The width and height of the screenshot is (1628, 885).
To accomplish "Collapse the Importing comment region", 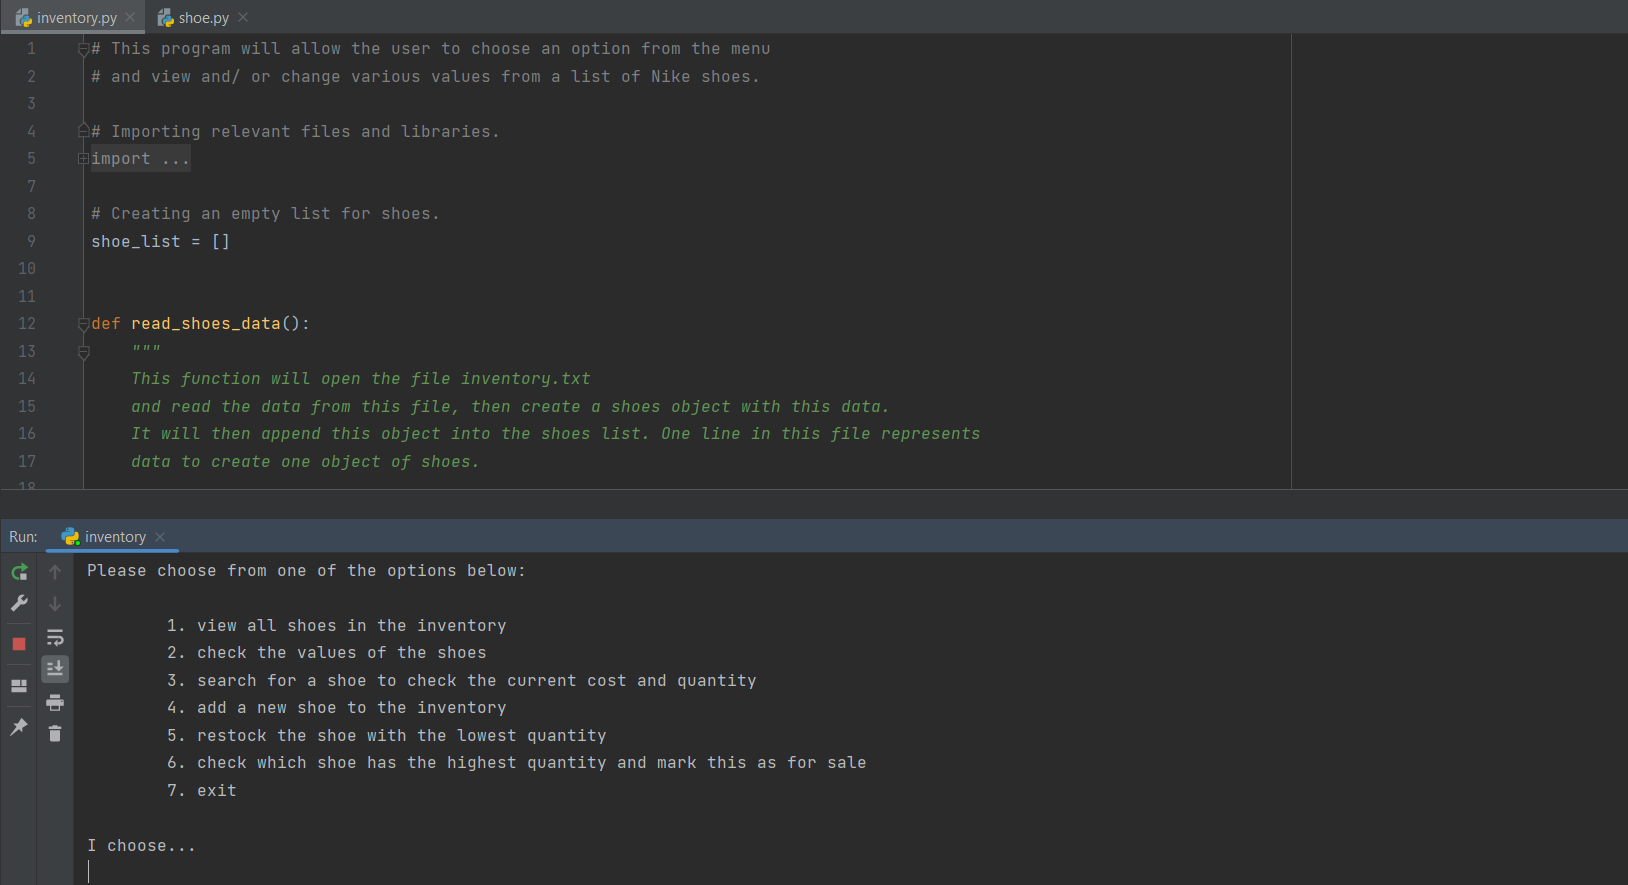I will (82, 130).
